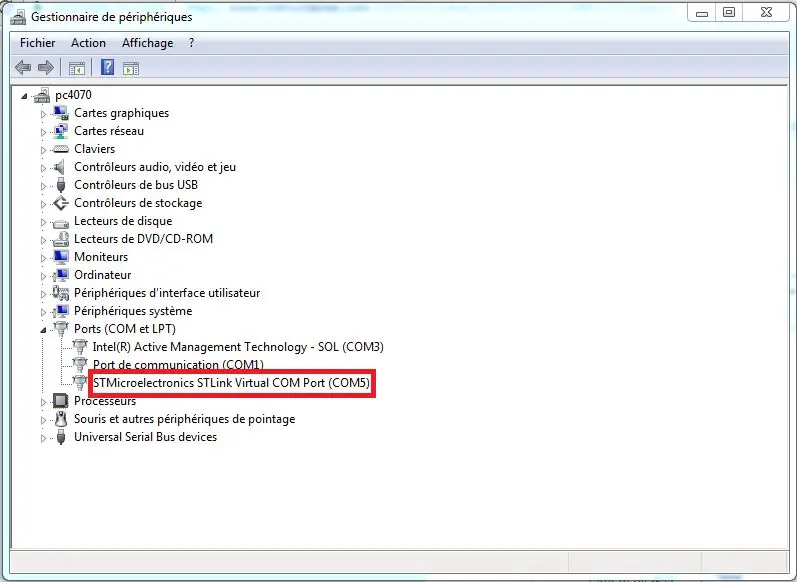
Task: Show or hide console tree toolbar icon
Action: point(77,68)
